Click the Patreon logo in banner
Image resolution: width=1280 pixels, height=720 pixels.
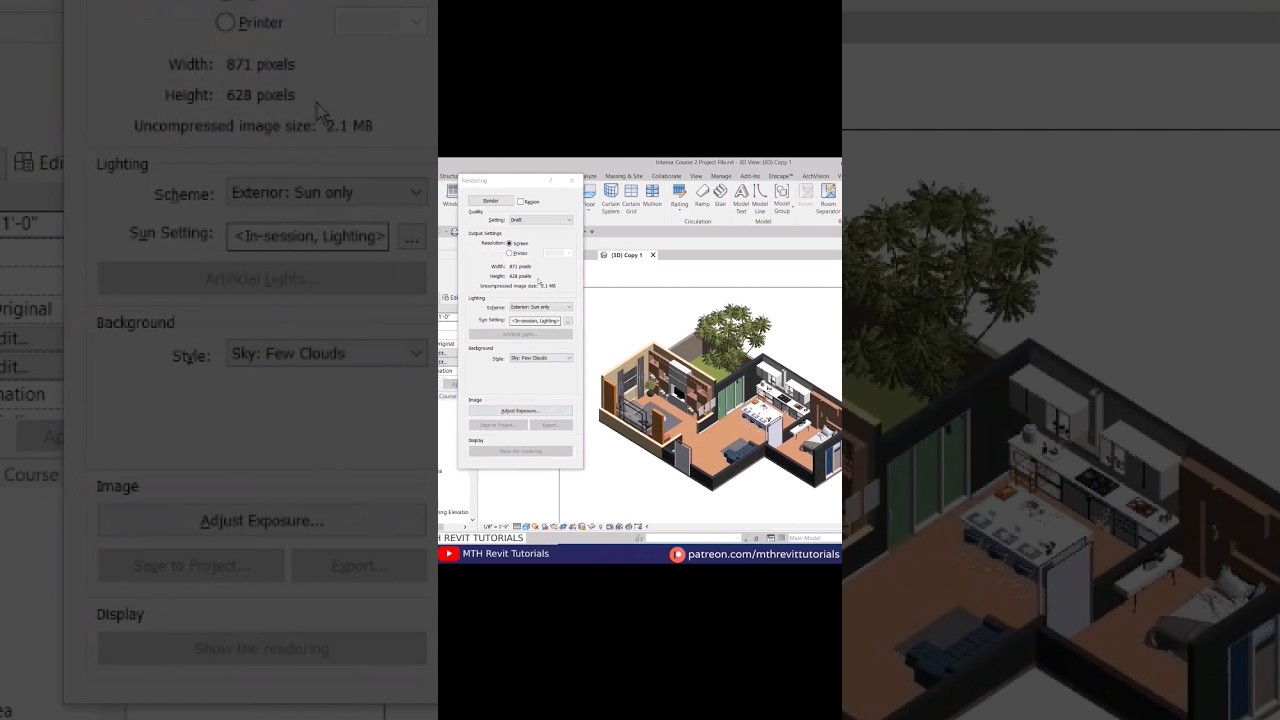point(677,554)
